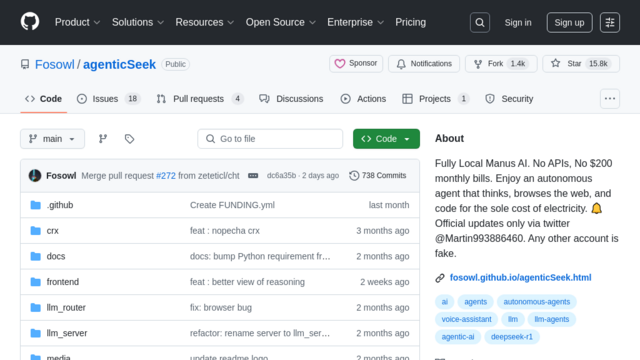The height and width of the screenshot is (360, 640).
Task: Expand the Open Source menu
Action: [281, 22]
